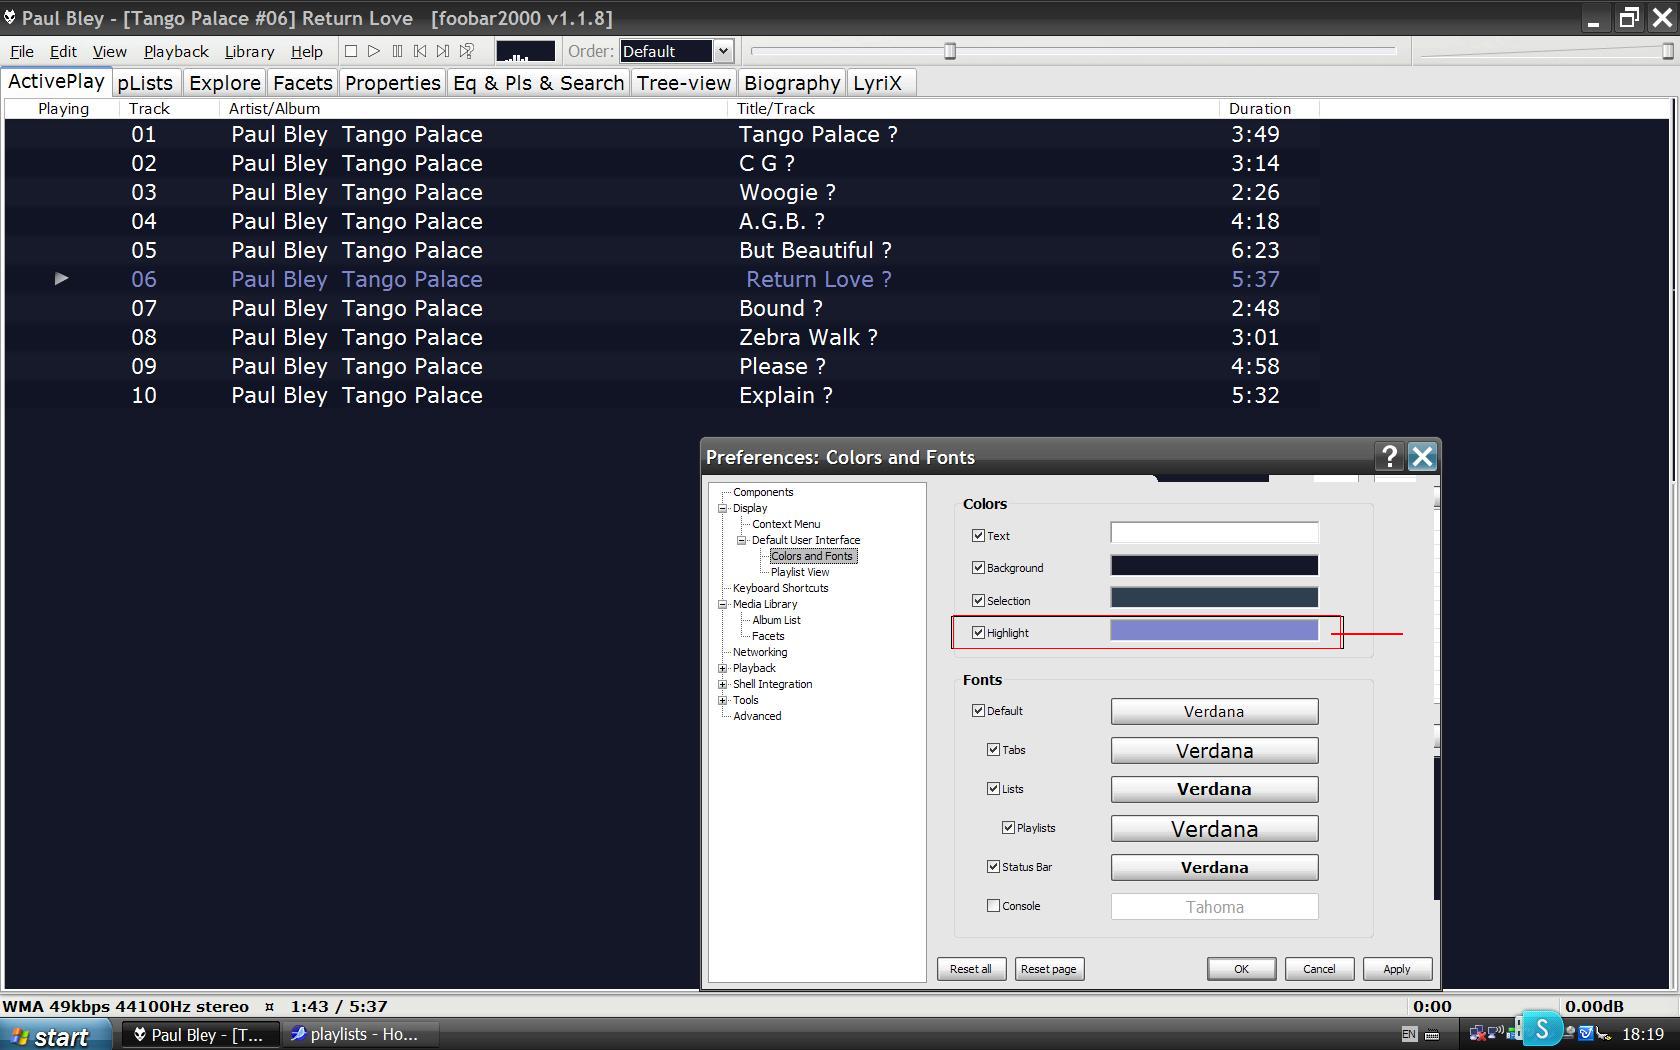Open the playback Order dropdown

click(677, 51)
